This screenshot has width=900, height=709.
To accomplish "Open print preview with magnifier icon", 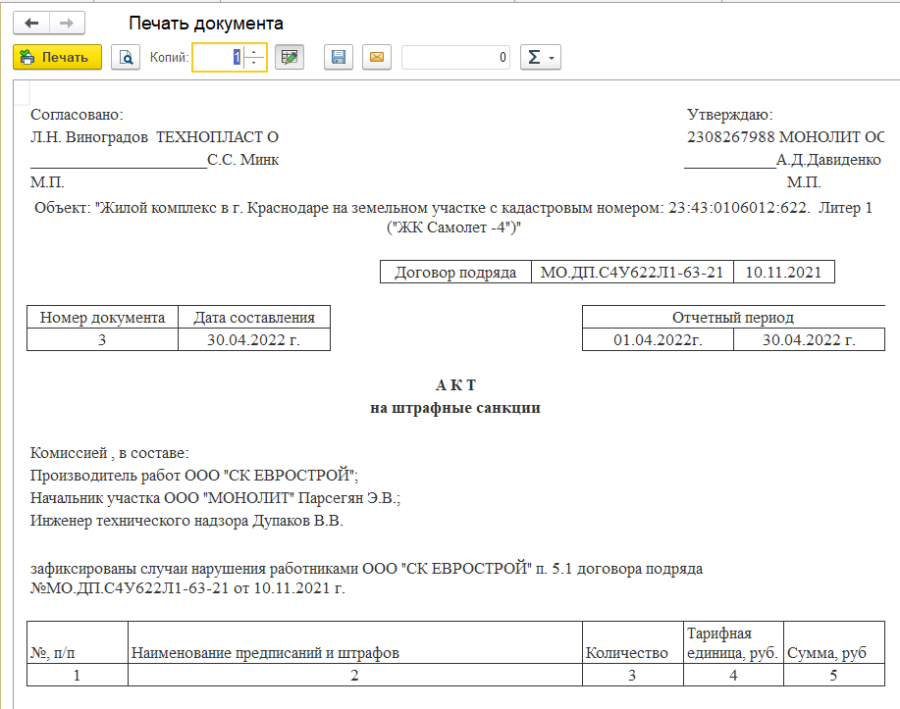I will coord(126,58).
